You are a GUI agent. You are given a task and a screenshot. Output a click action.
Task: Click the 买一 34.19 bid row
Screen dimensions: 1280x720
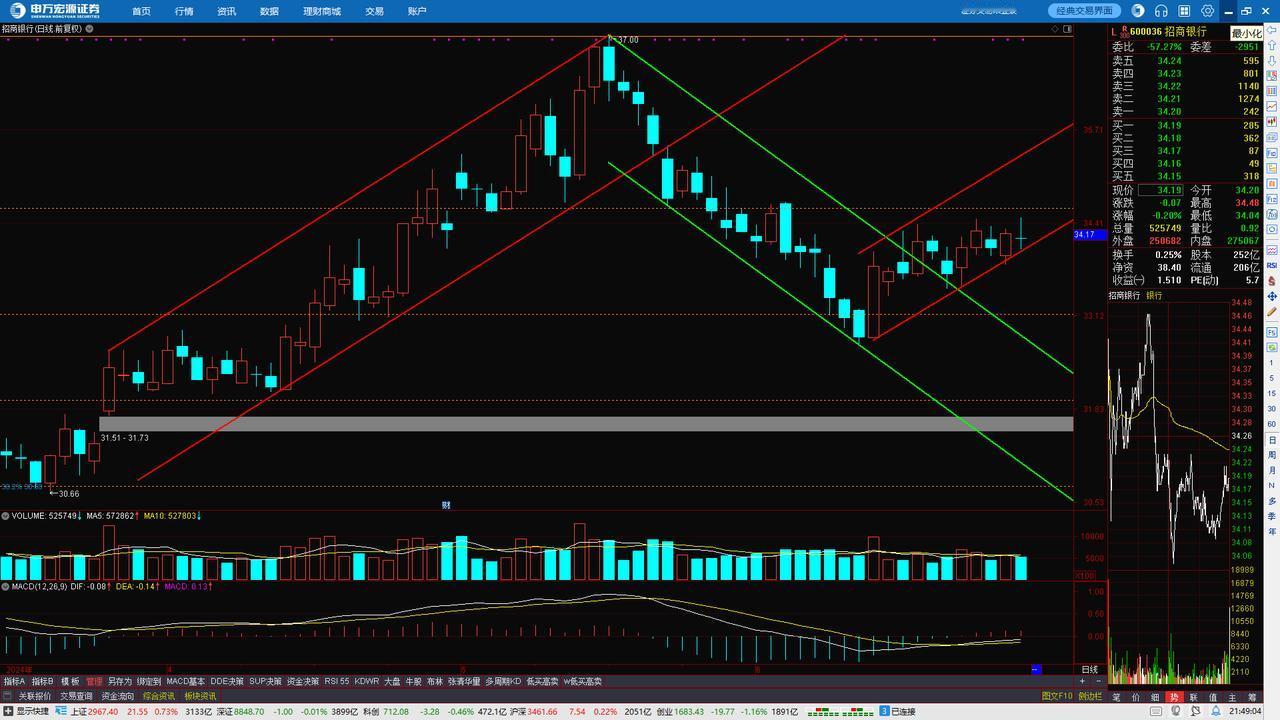click(x=1186, y=125)
